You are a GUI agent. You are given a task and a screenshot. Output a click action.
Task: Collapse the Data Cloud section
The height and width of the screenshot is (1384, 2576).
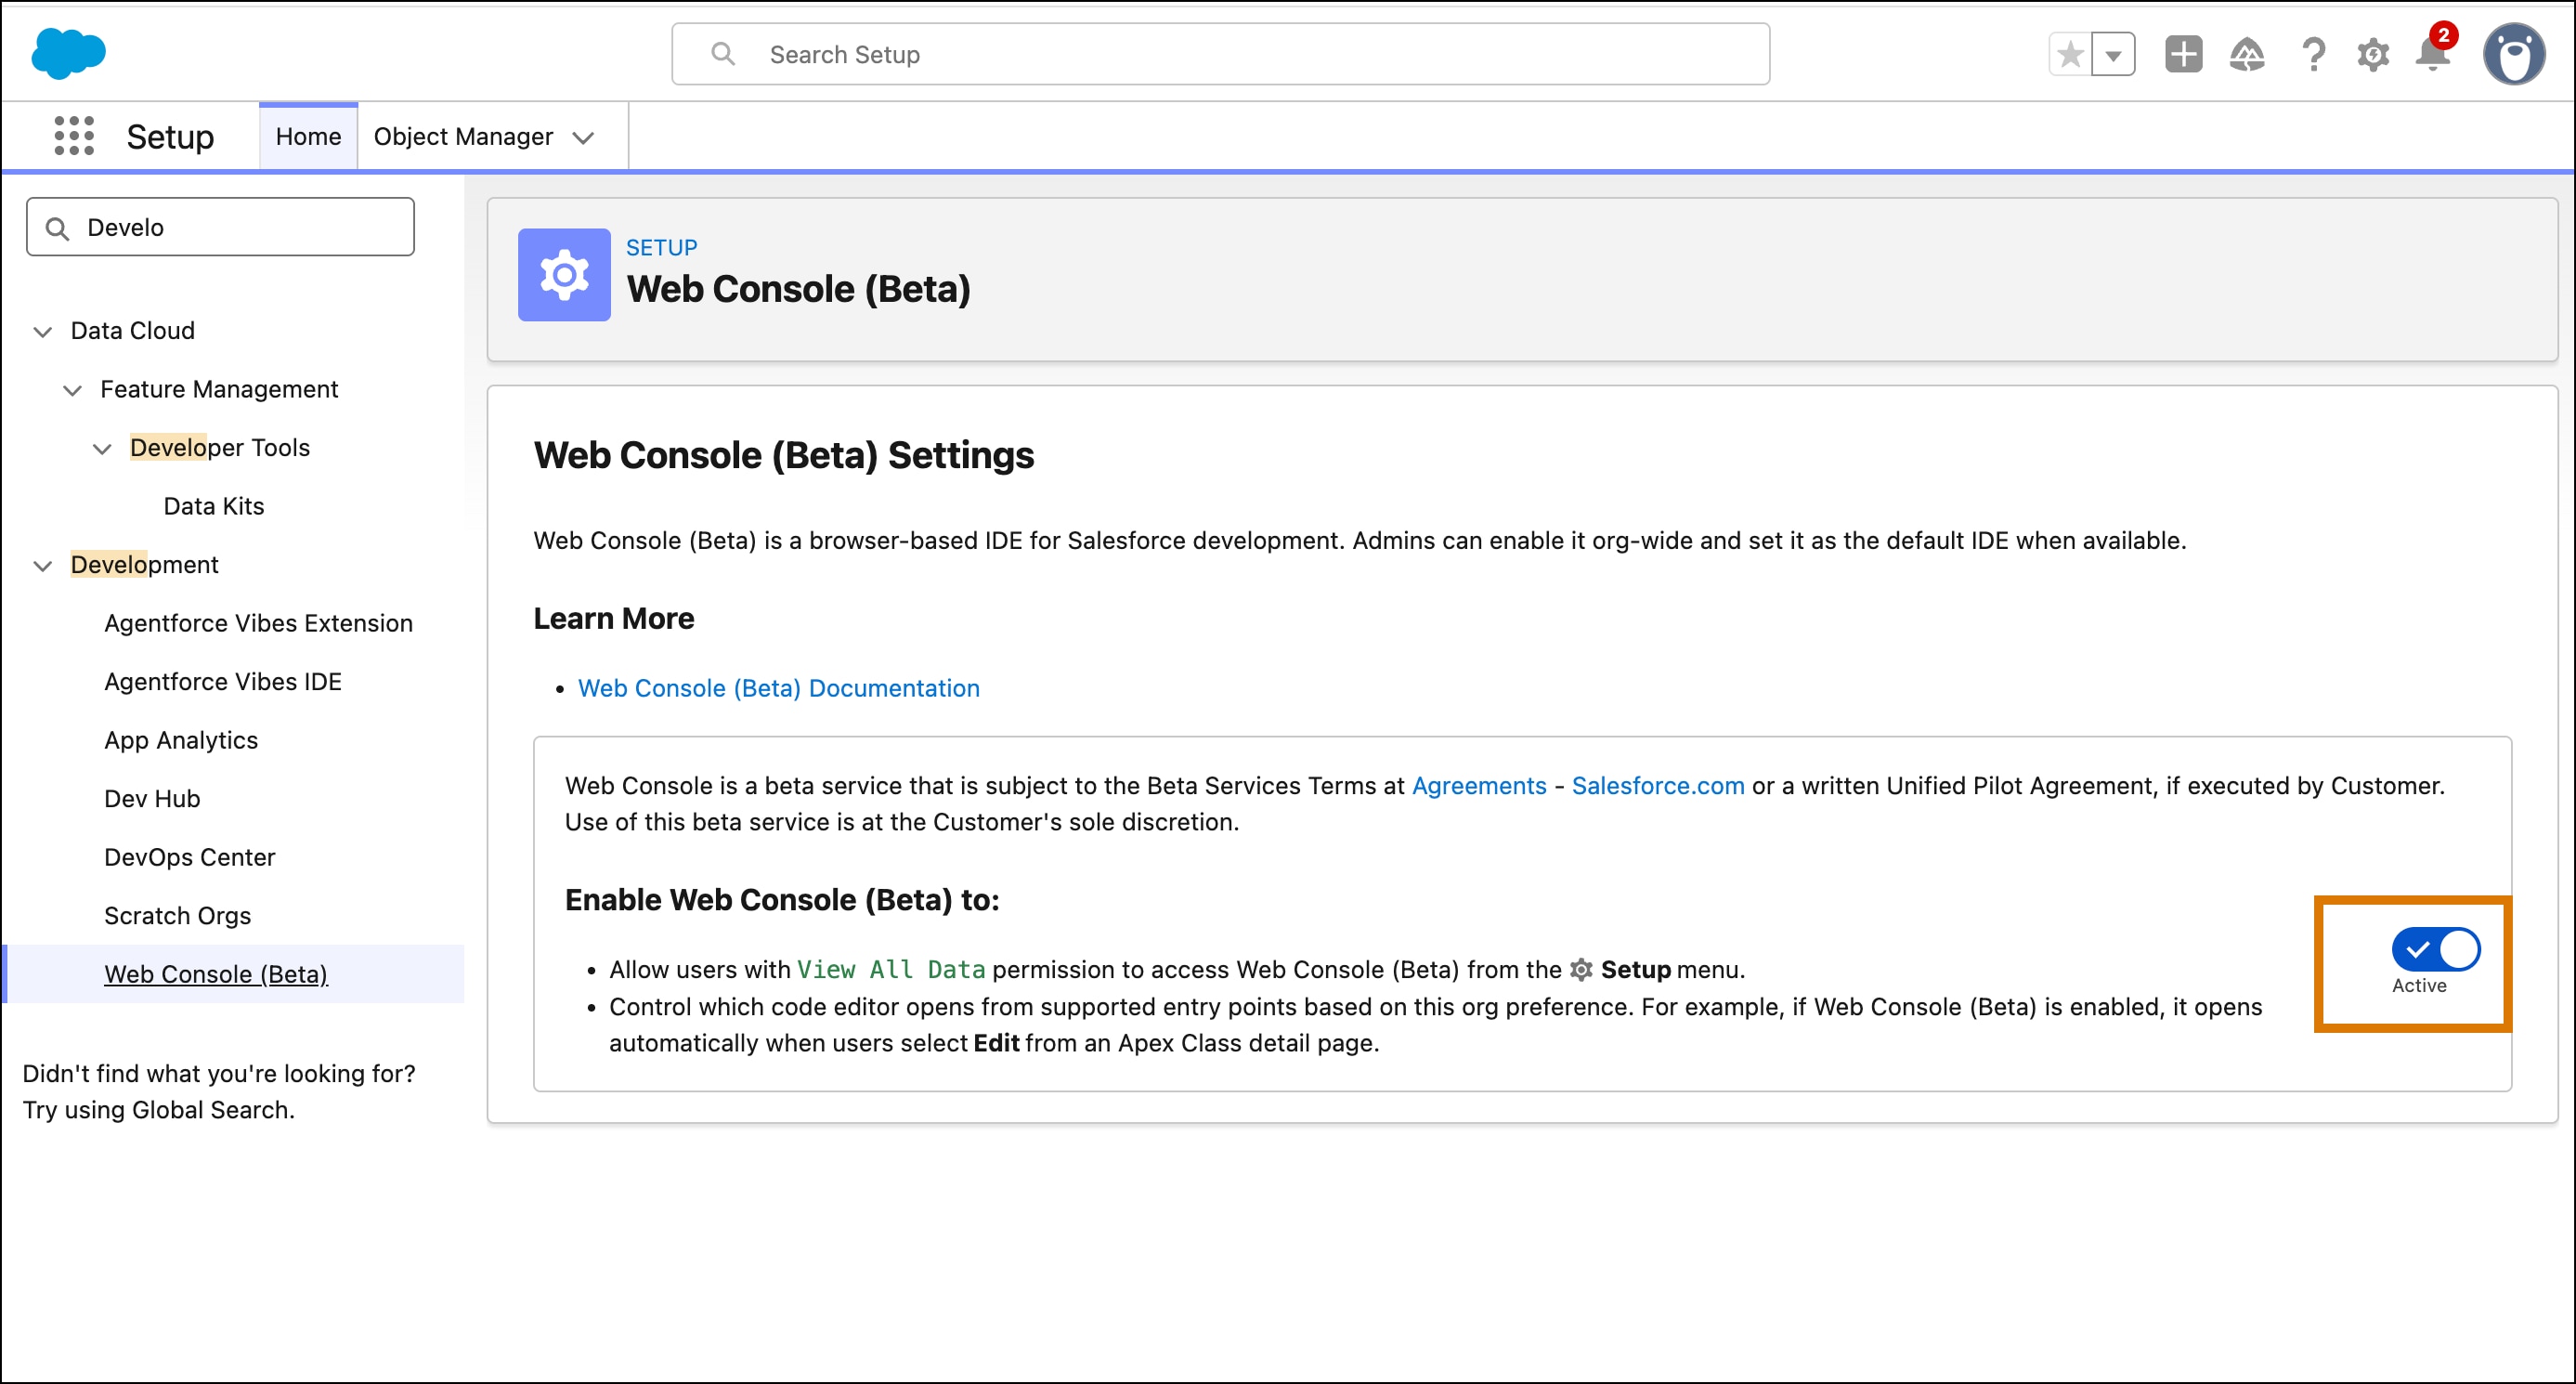(x=42, y=331)
